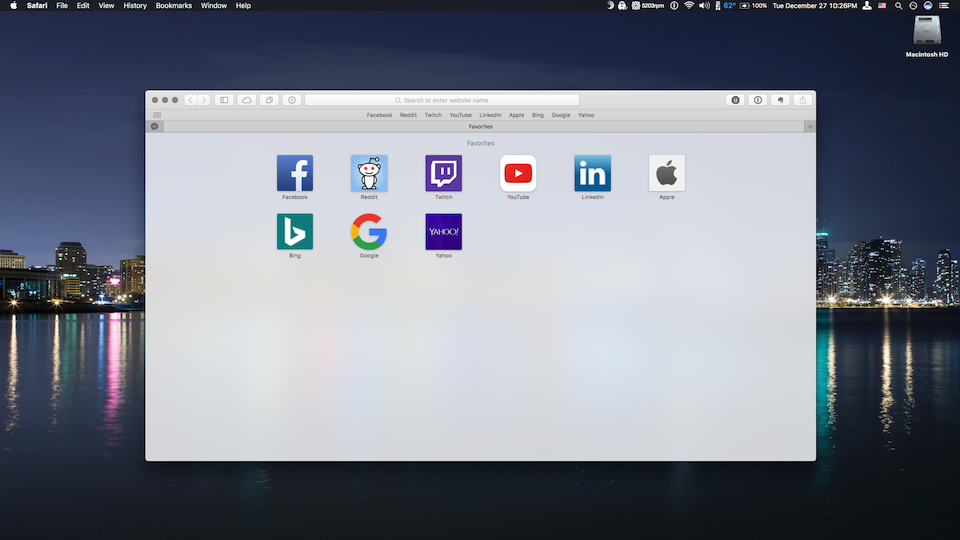960x540 pixels.
Task: Open the Share menu button
Action: click(x=803, y=100)
